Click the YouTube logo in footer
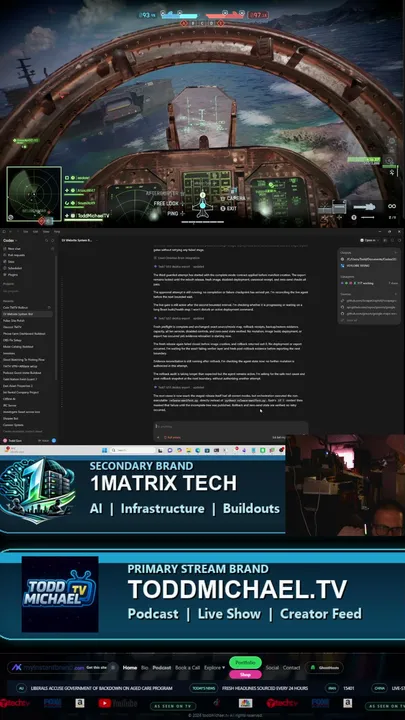The image size is (405, 720). coord(118,703)
